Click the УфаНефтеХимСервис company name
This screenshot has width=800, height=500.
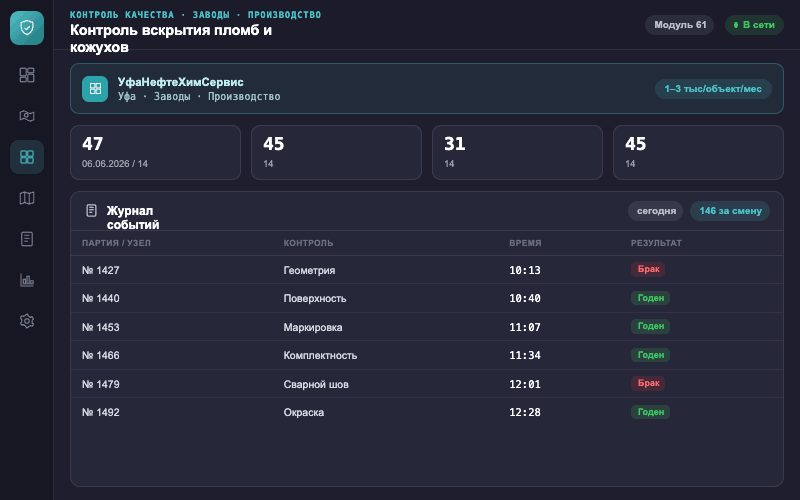coord(181,82)
